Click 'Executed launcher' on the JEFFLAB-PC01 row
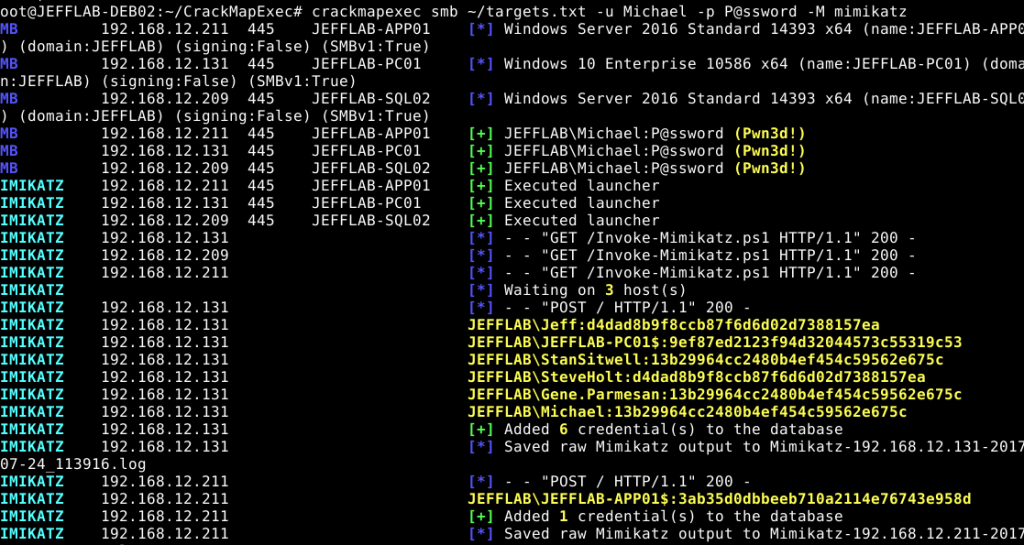Viewport: 1024px width, 545px height. coord(582,203)
